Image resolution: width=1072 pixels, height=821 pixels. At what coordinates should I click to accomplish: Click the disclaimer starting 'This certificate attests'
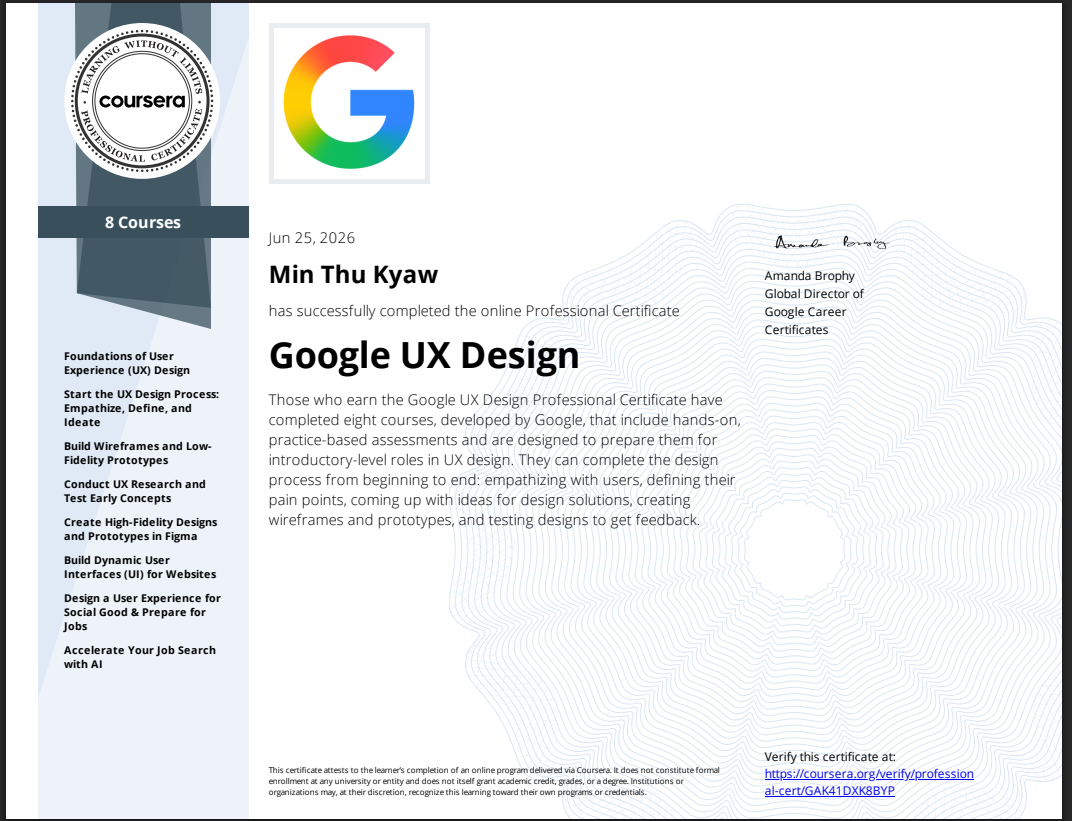pos(494,781)
